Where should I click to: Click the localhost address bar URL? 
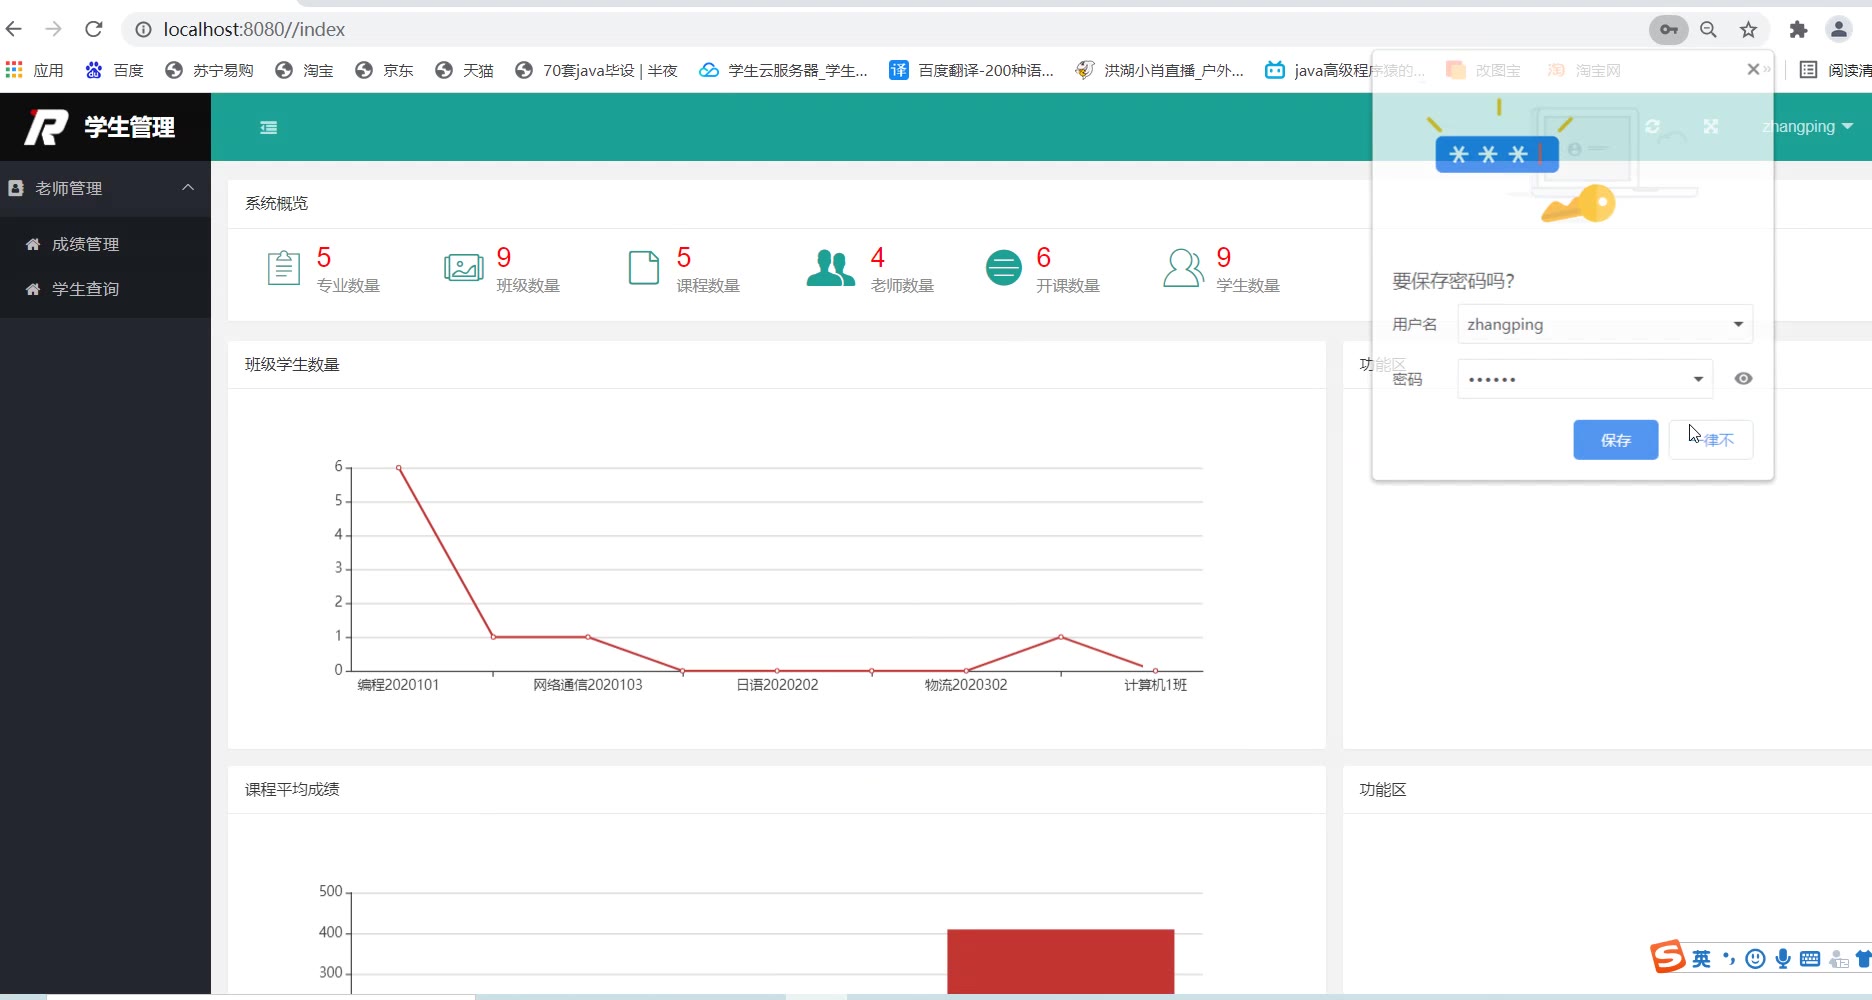pos(254,30)
